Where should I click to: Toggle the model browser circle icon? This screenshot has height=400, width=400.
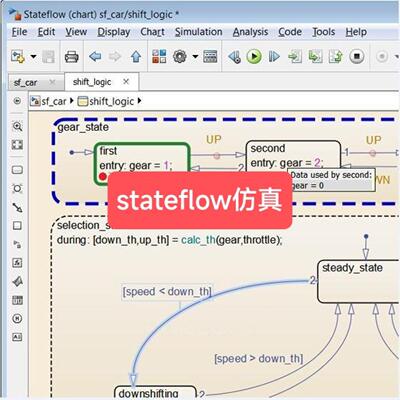tap(17, 101)
